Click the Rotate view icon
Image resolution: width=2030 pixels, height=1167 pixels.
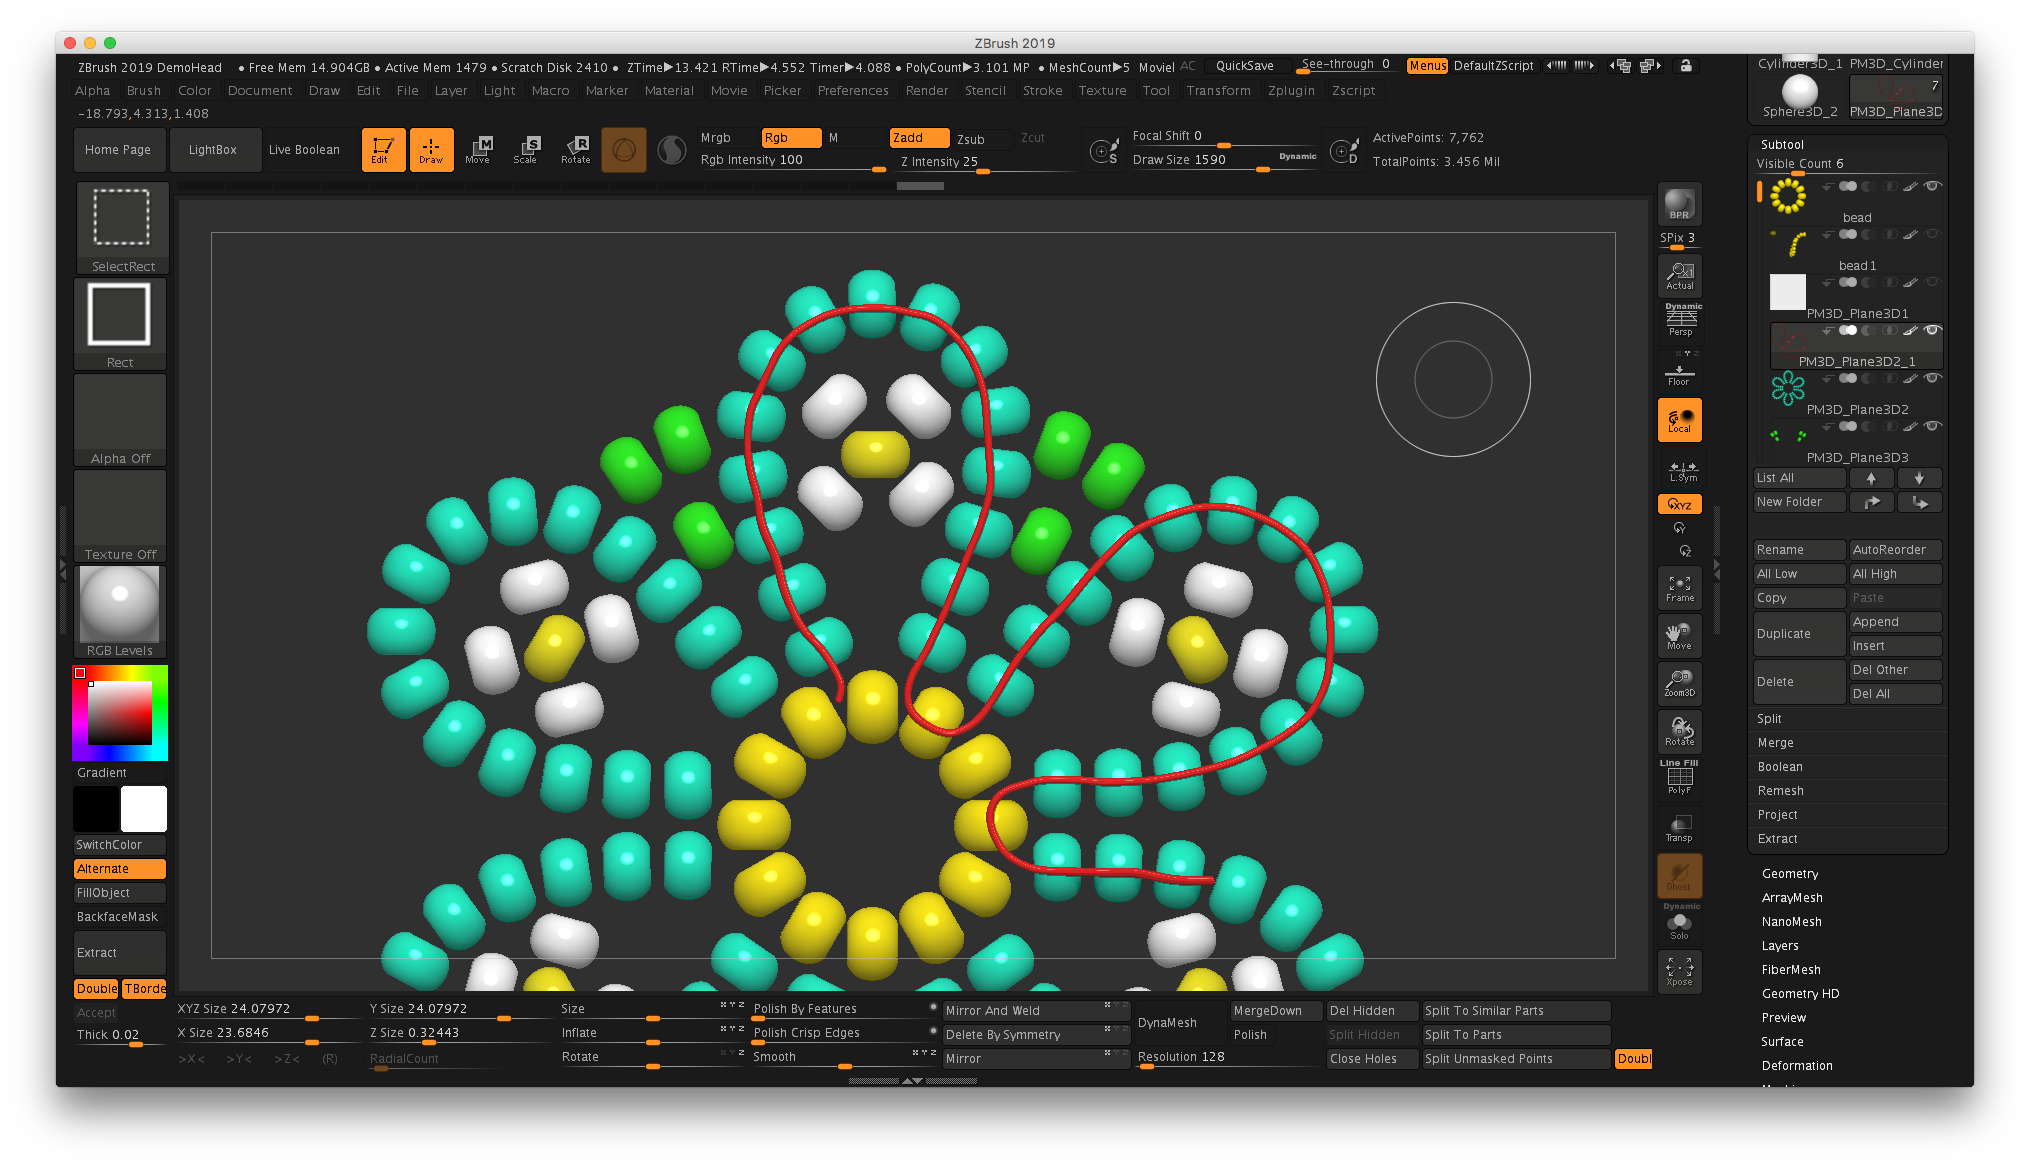(x=1679, y=731)
